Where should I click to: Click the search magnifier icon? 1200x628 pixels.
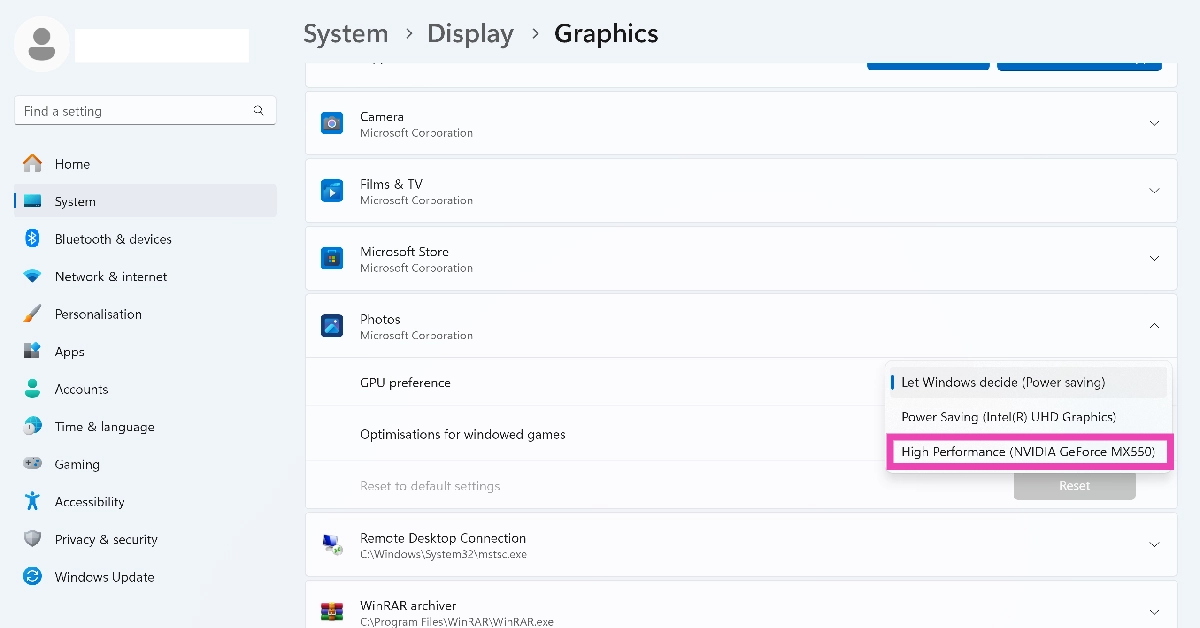[x=259, y=111]
